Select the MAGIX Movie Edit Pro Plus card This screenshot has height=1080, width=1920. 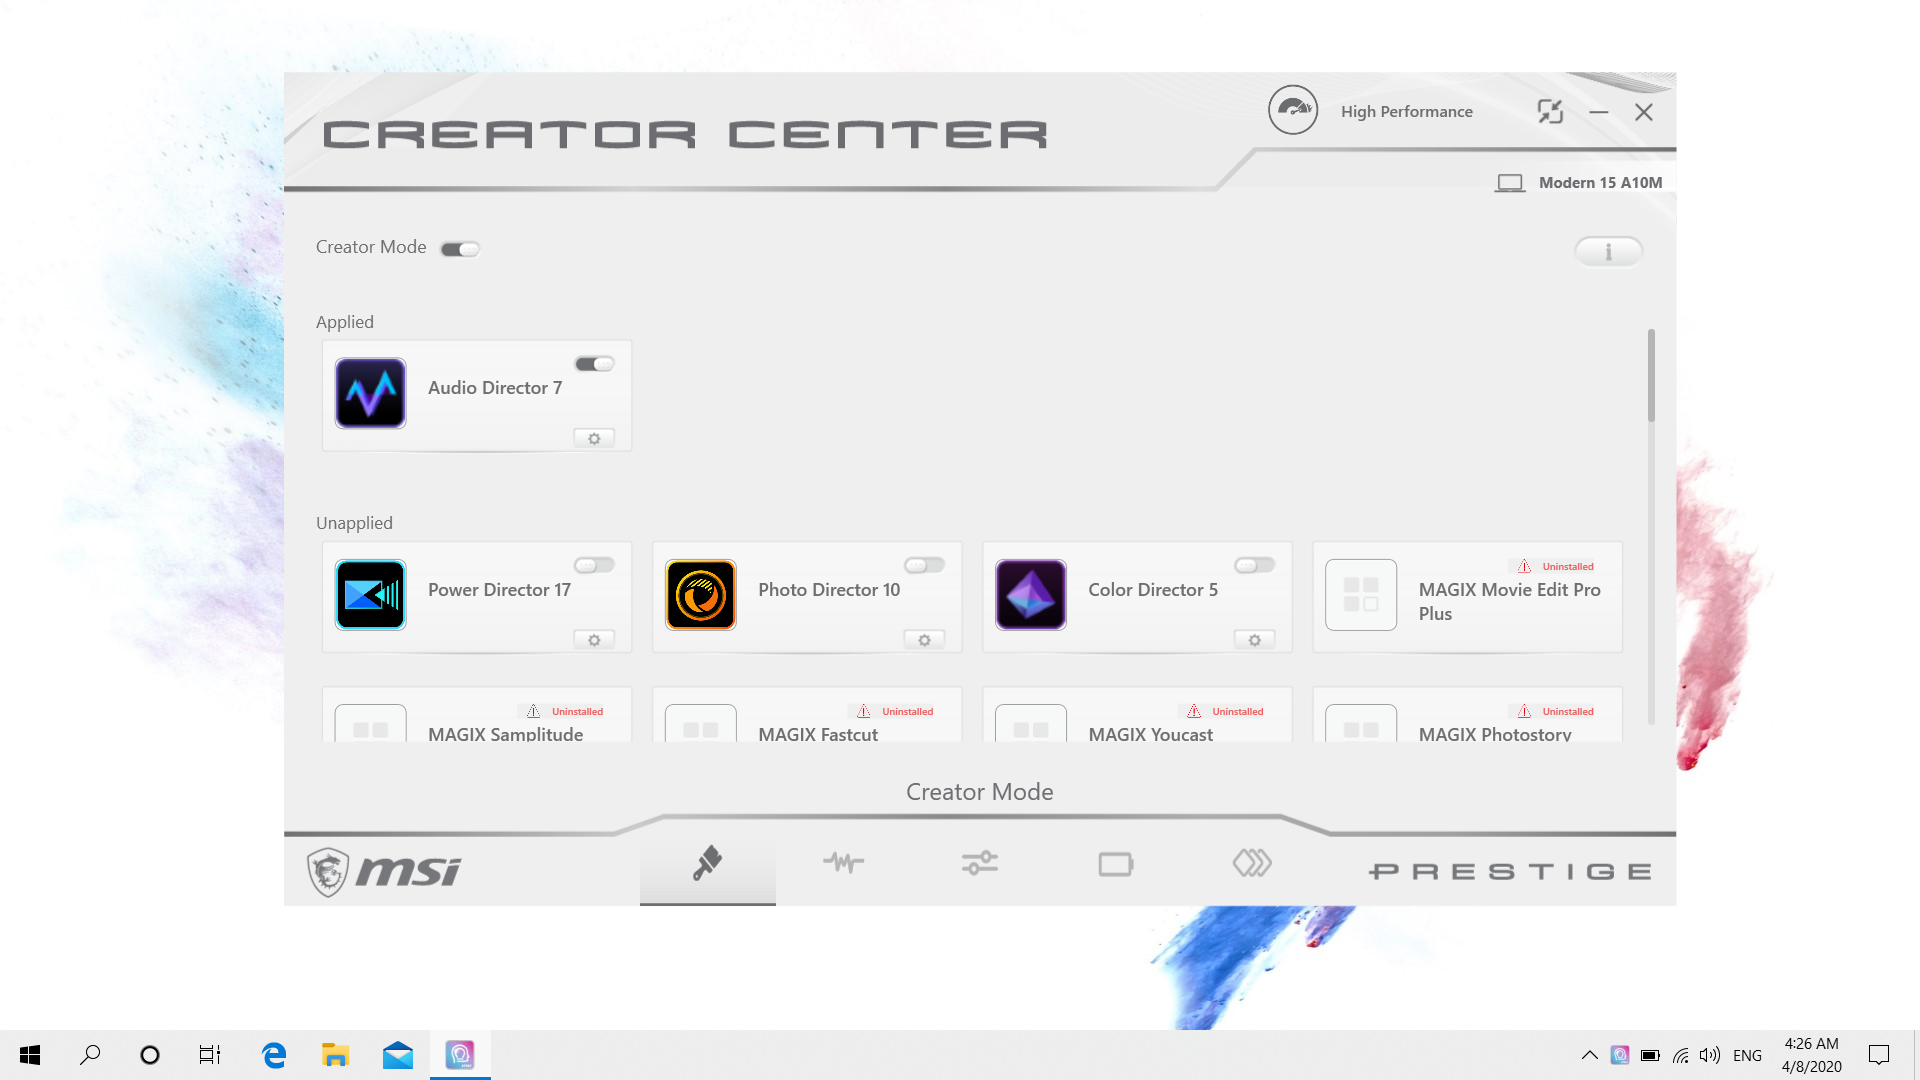tap(1467, 597)
